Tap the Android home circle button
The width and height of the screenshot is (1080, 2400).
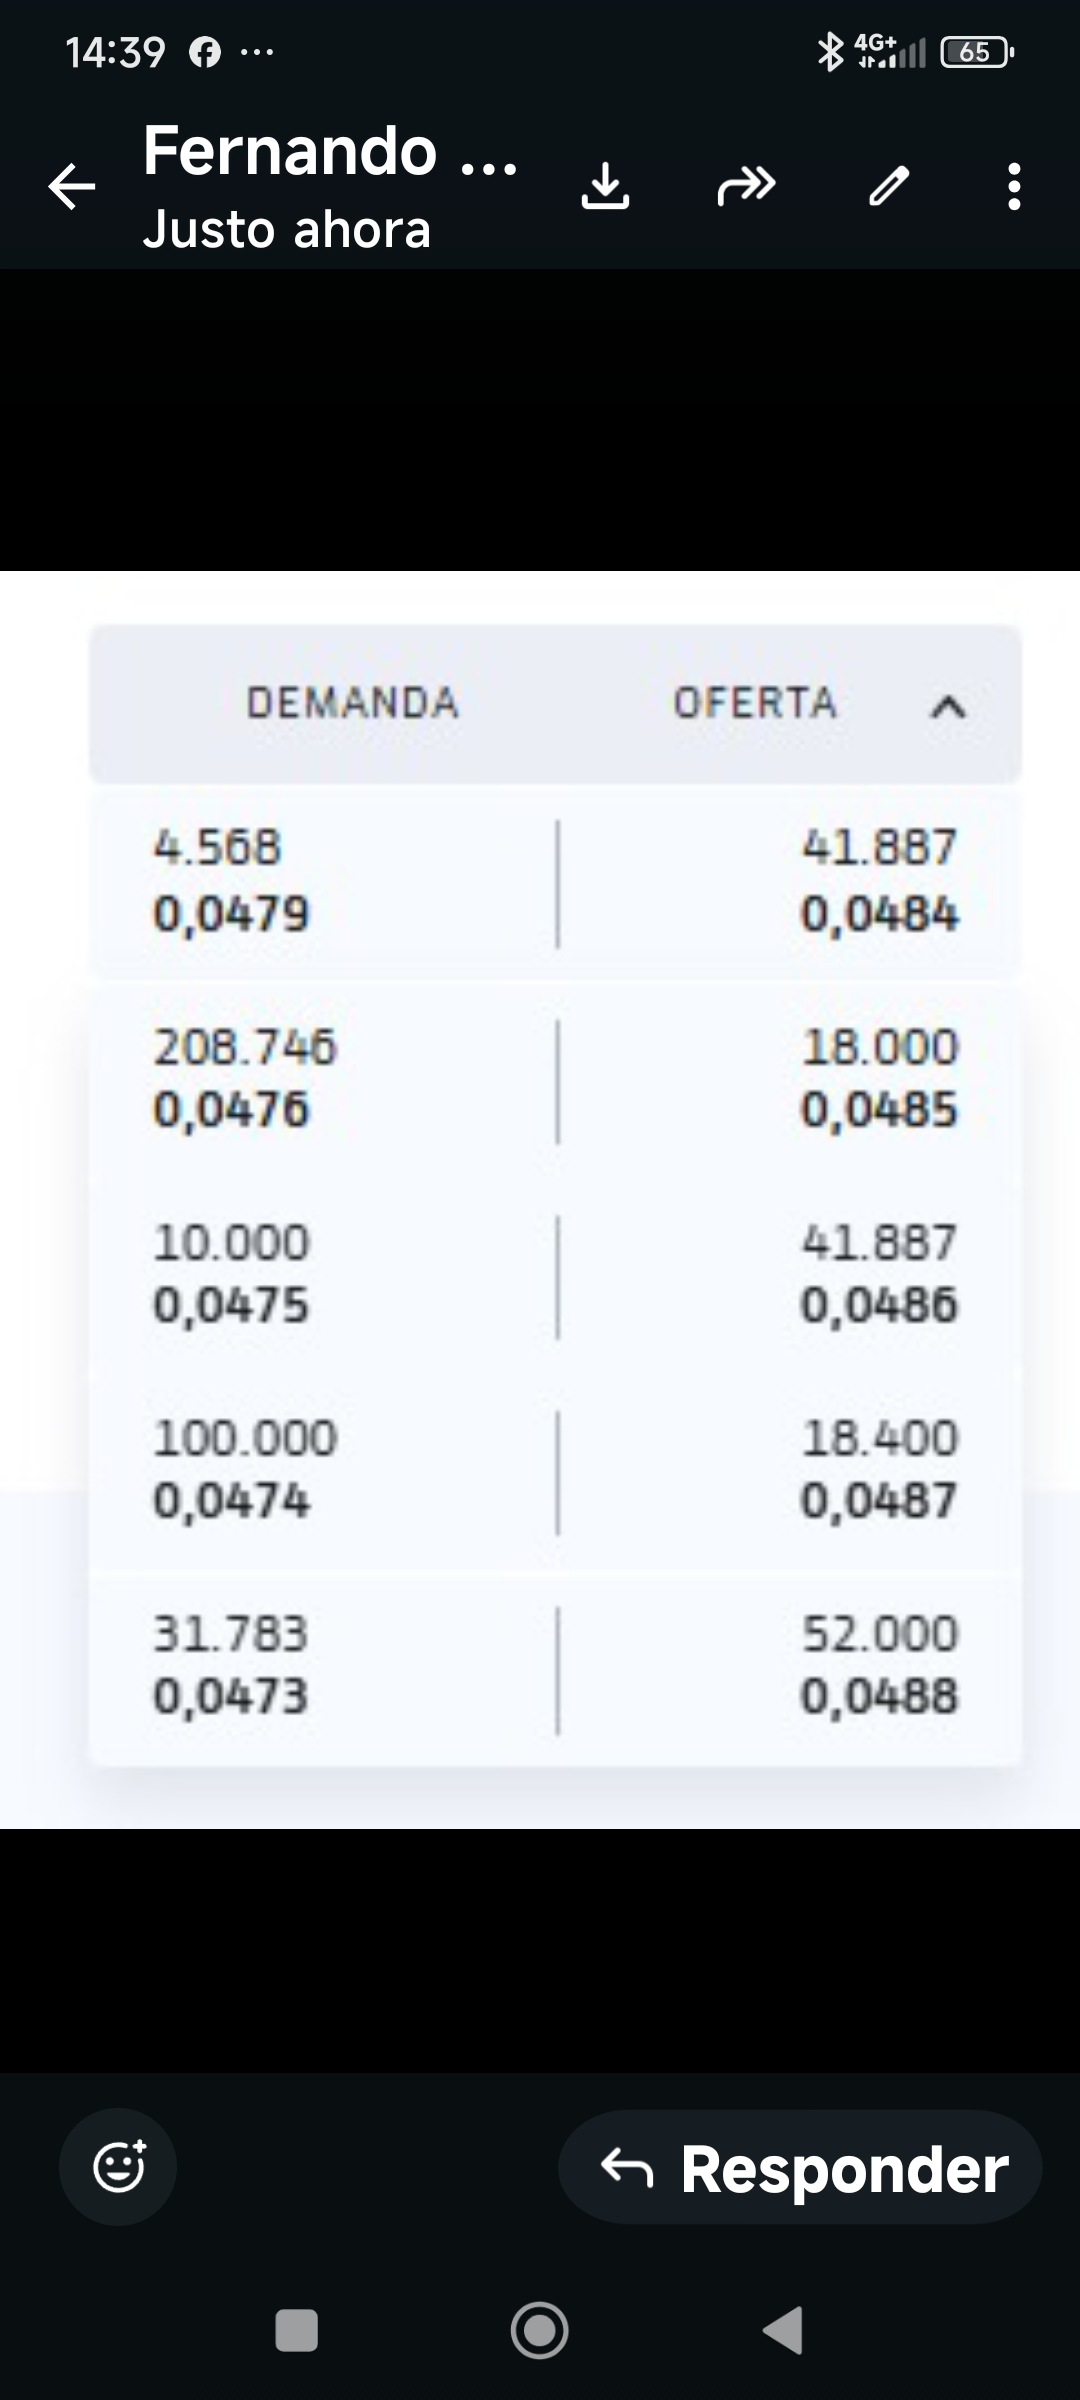tap(540, 2330)
